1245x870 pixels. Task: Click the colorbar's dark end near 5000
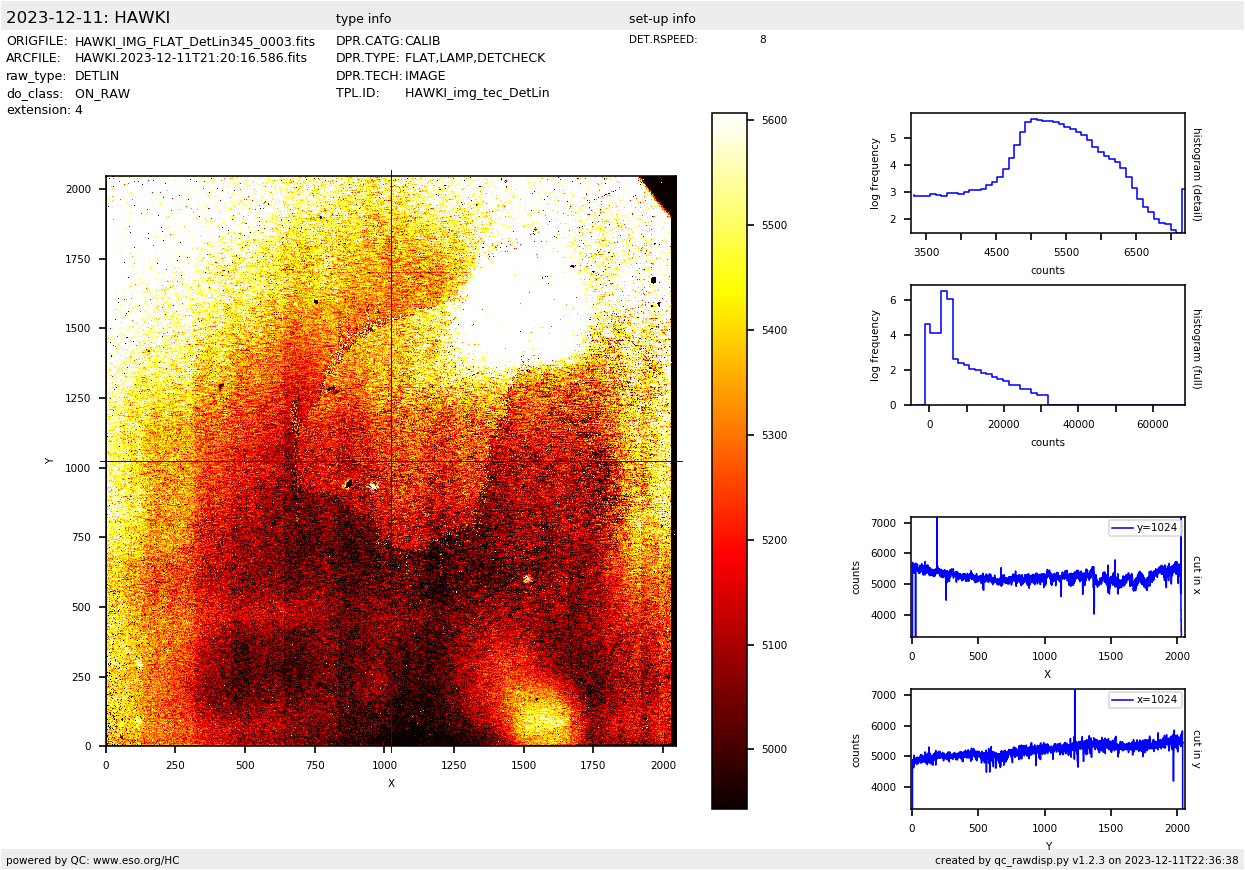pos(729,749)
